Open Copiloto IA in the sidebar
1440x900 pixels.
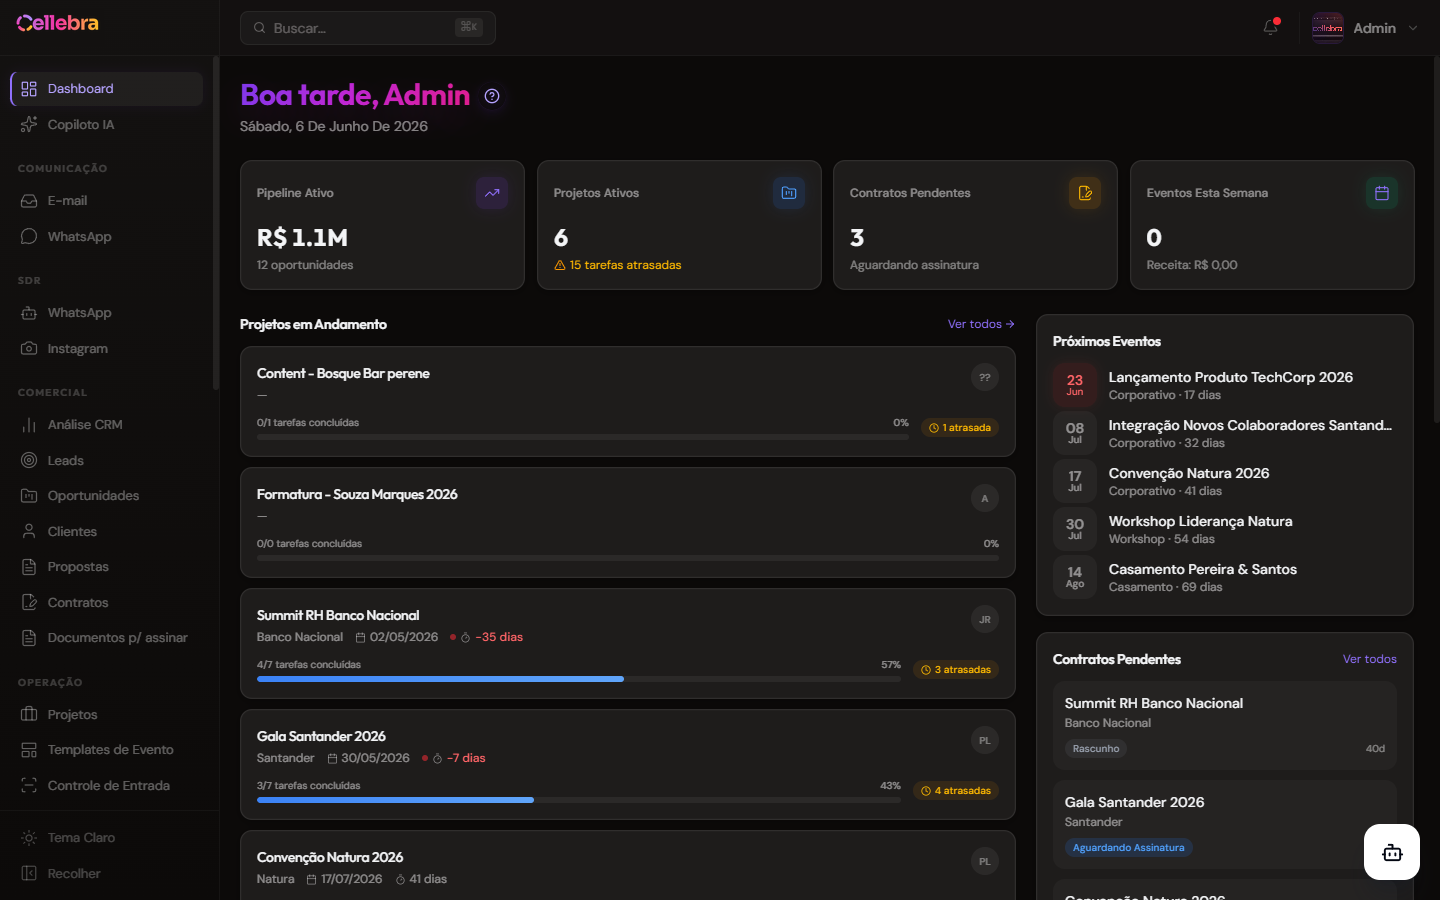click(x=107, y=125)
